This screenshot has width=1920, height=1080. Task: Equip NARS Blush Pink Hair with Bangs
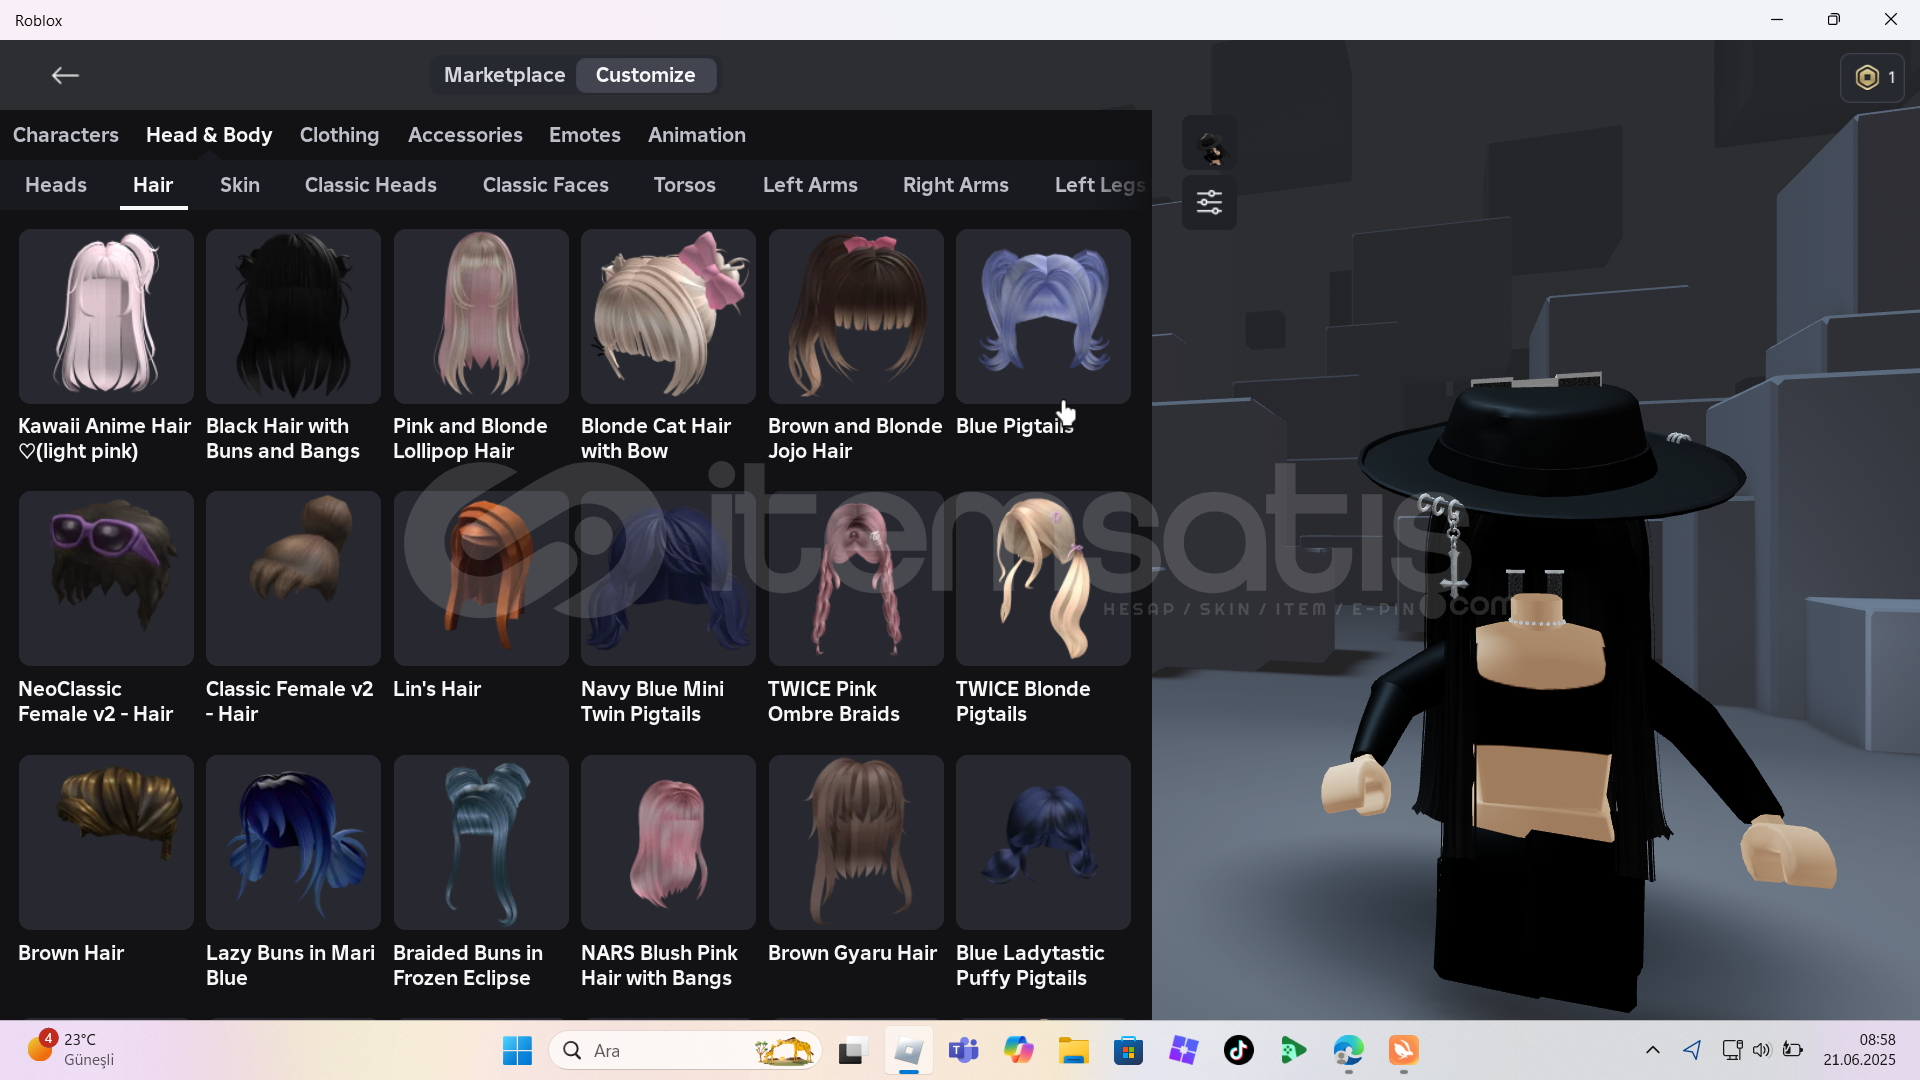coord(668,842)
